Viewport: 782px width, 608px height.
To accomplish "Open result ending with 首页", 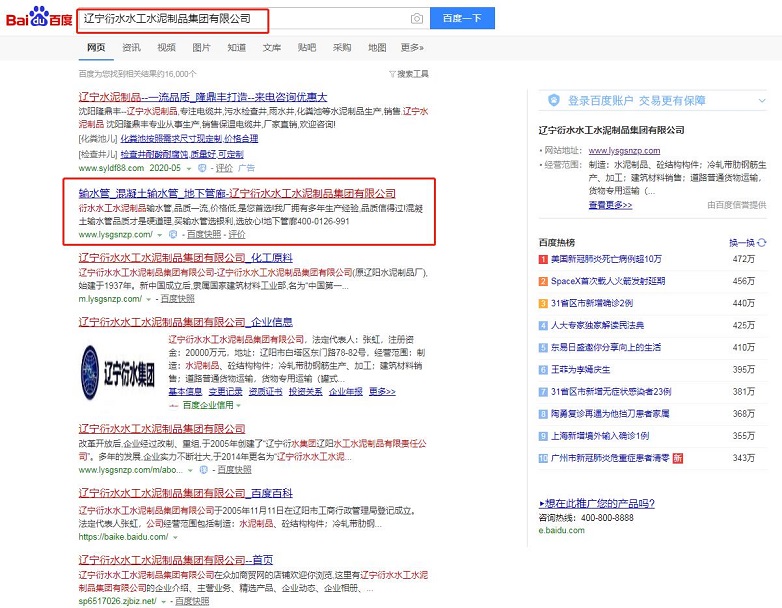I will tap(176, 560).
